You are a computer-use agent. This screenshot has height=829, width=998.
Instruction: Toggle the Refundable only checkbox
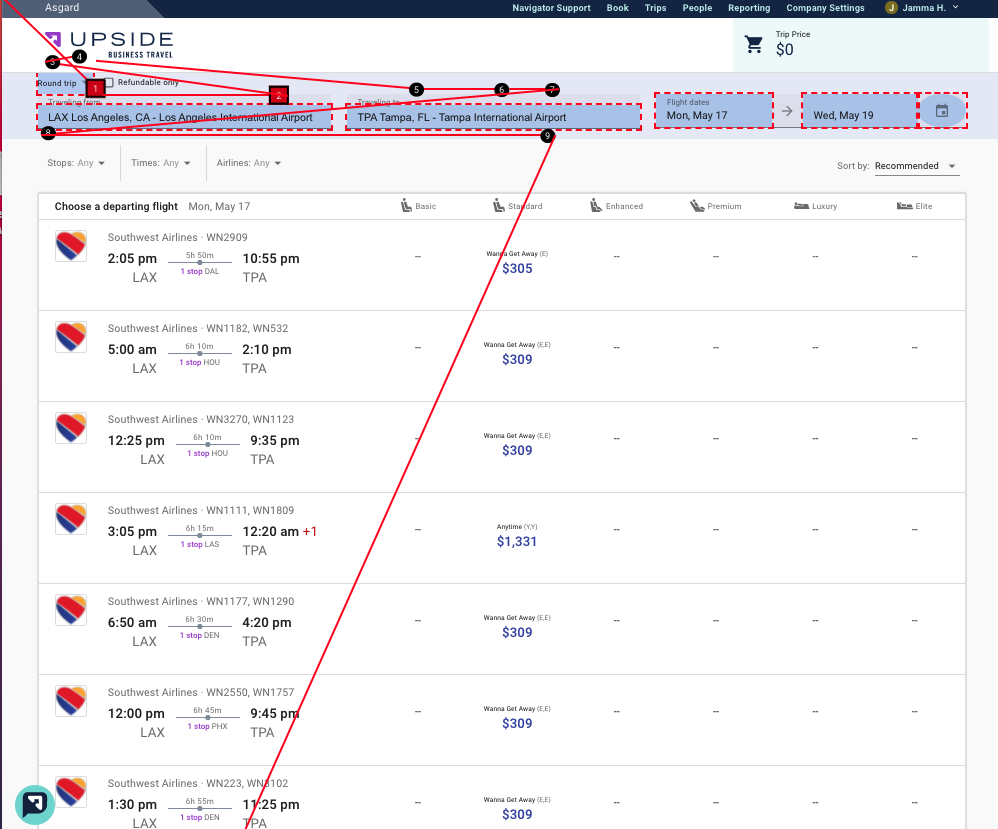[x=109, y=82]
